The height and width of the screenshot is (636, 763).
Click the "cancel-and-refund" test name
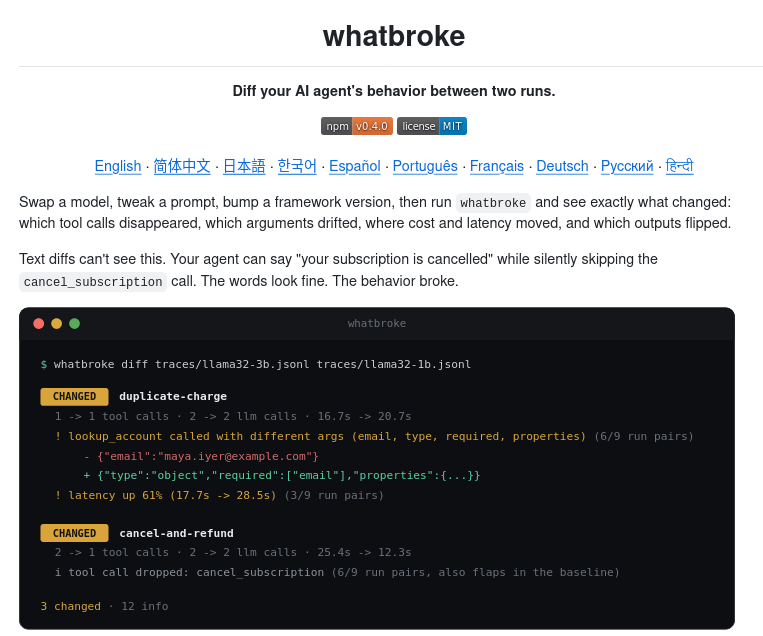[x=176, y=533]
